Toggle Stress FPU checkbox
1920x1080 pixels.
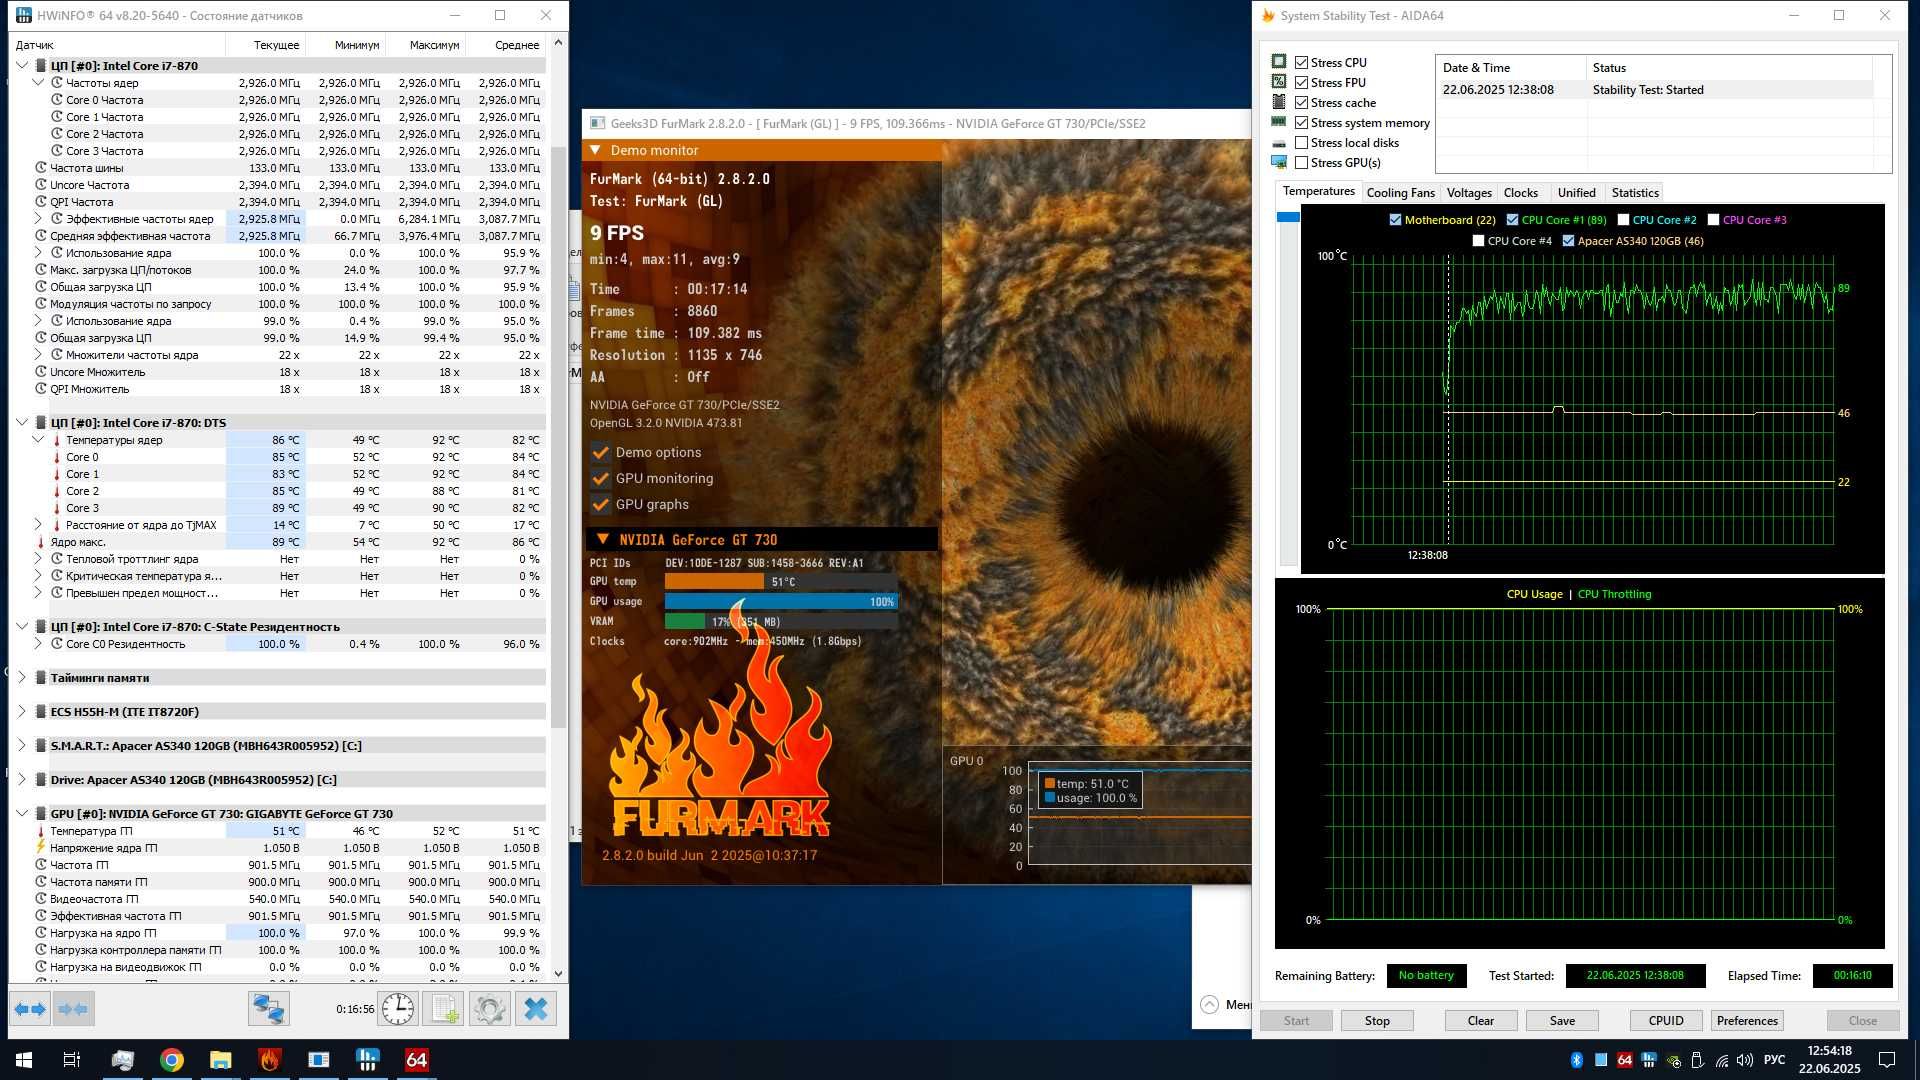(x=1301, y=82)
